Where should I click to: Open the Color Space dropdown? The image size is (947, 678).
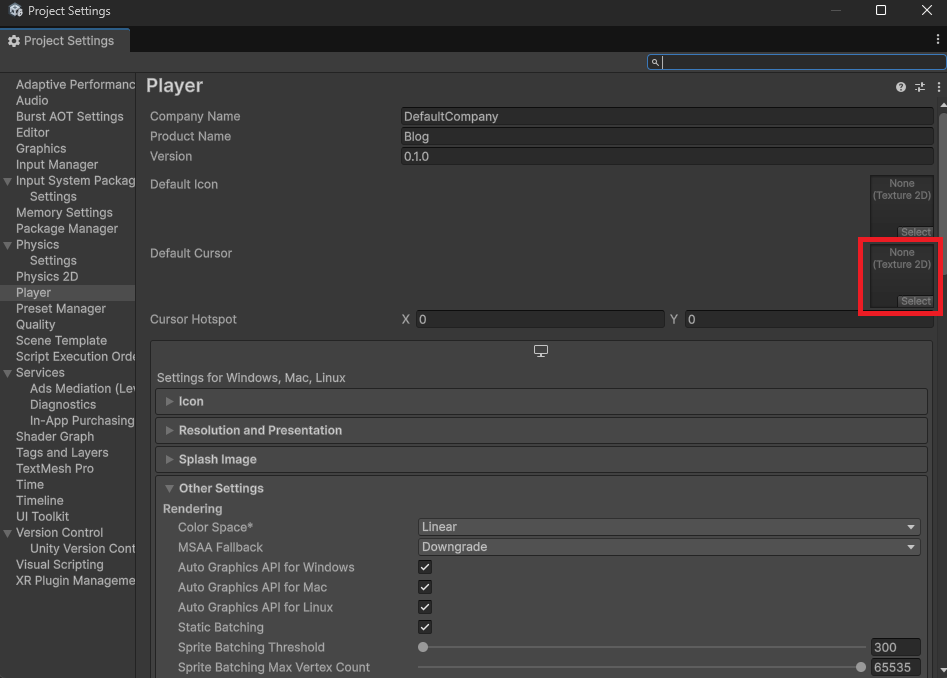point(668,527)
